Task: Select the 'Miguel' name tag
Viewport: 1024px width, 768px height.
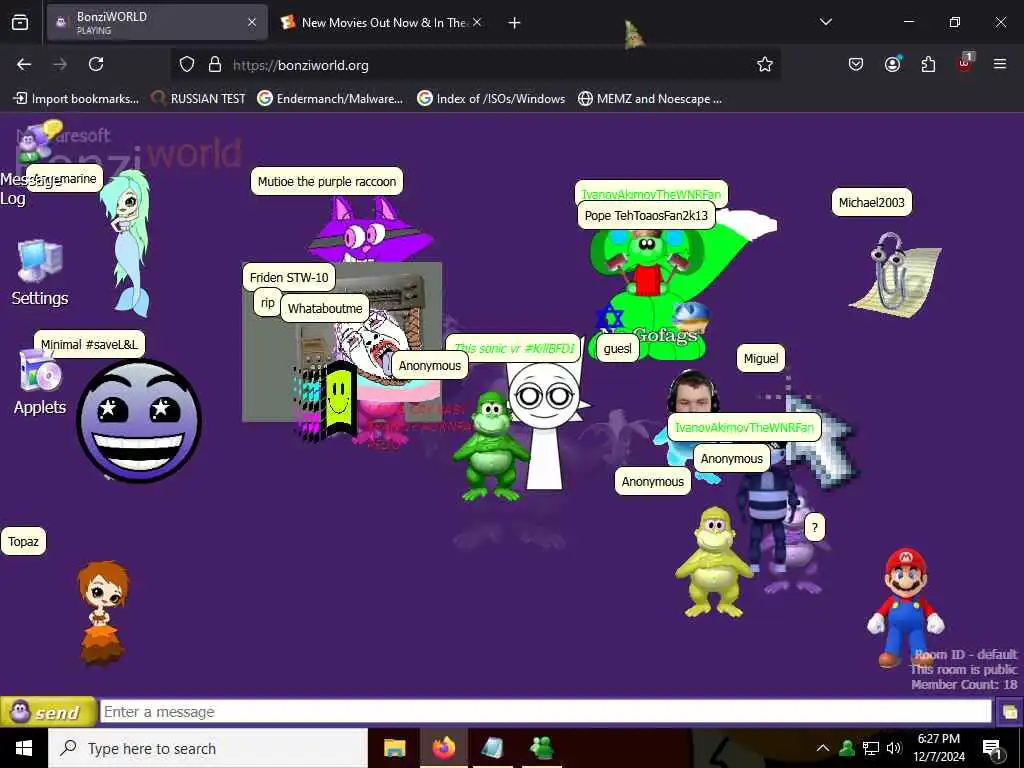Action: click(x=761, y=359)
